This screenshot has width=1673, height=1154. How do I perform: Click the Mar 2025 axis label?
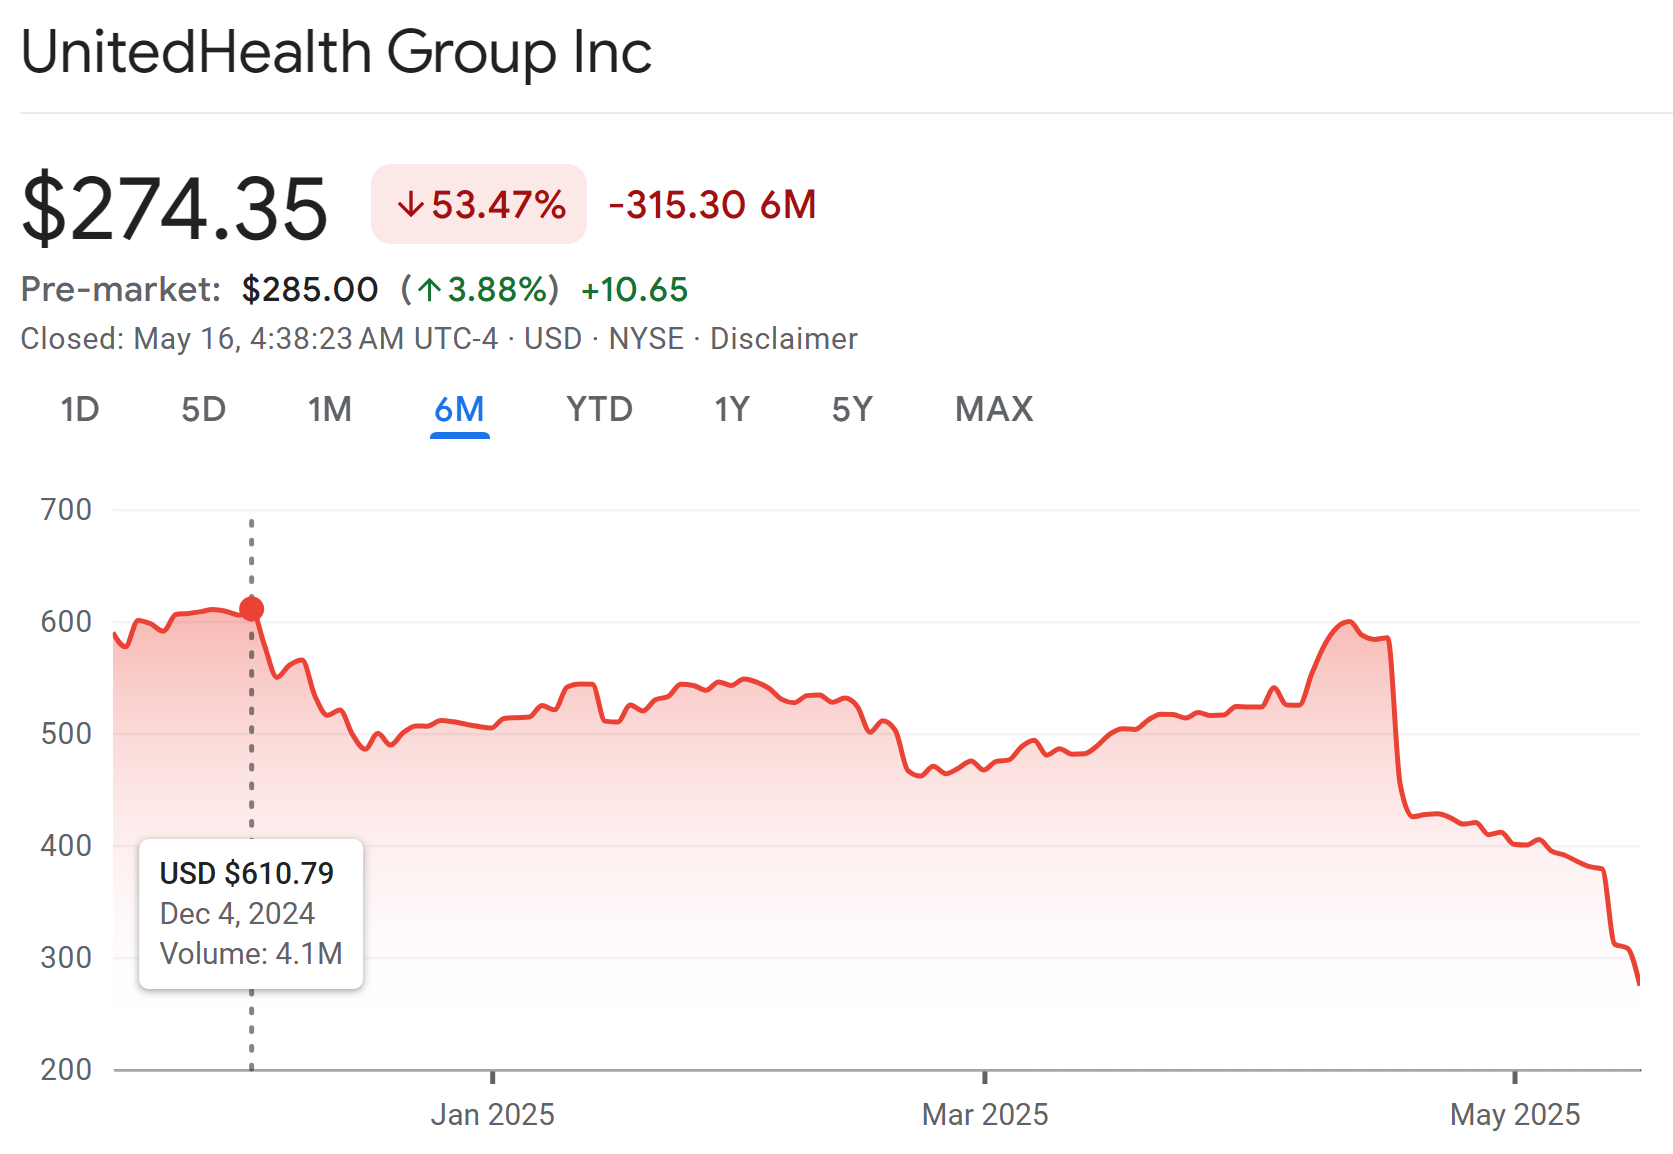(x=985, y=1114)
